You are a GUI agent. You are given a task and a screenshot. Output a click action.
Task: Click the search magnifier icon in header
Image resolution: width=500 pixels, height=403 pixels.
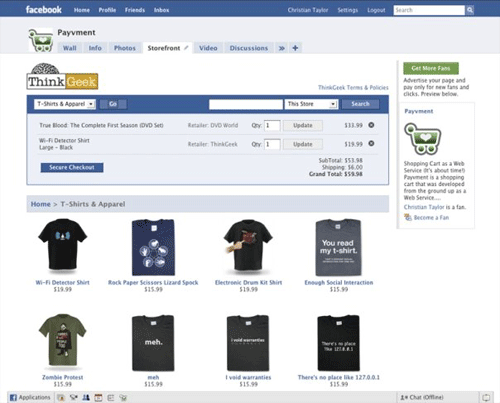(470, 10)
